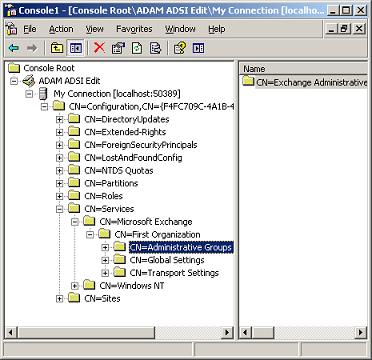Click right arrow of tree pane scrollbar
This screenshot has width=372, height=360.
click(228, 332)
